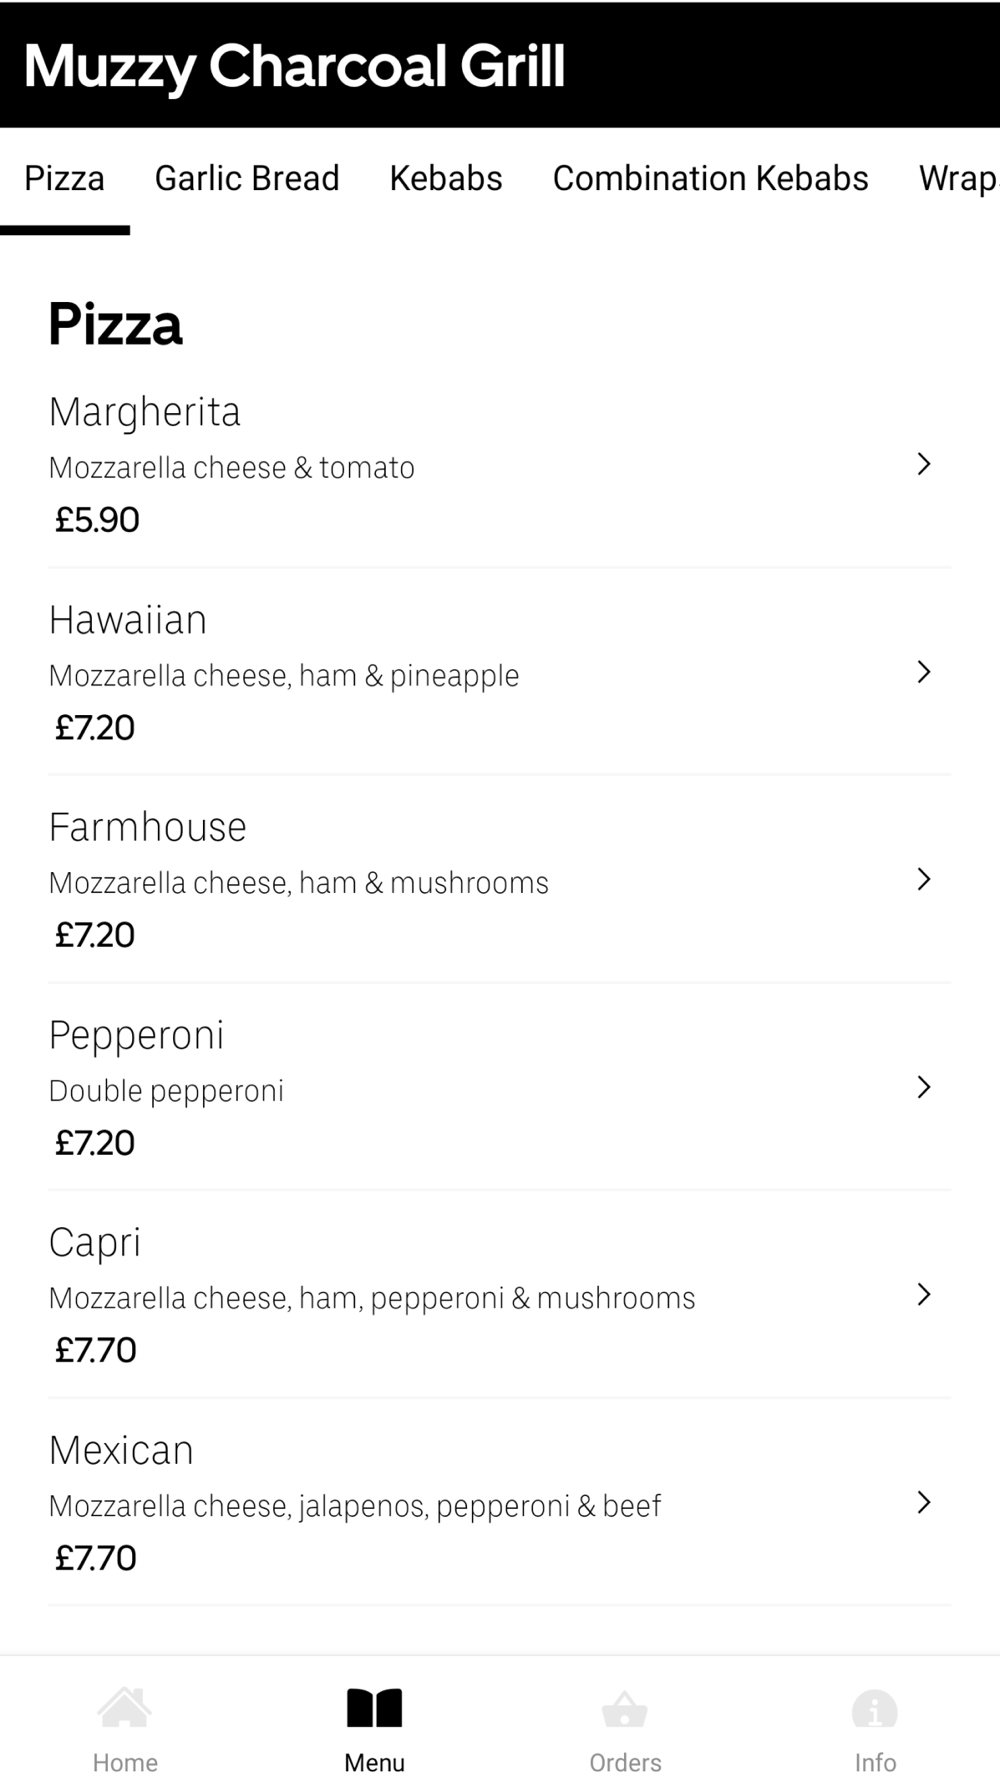Select the Pizza category tab
1000x1778 pixels.
pos(64,178)
